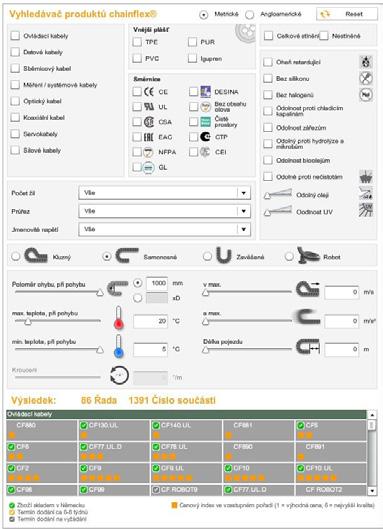Open the Počet žil dropdown

pos(165,193)
